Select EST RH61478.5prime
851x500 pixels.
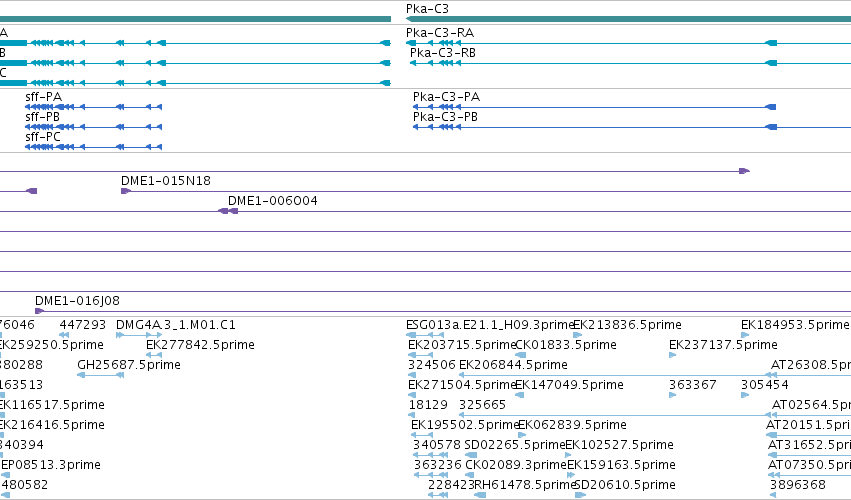click(524, 485)
